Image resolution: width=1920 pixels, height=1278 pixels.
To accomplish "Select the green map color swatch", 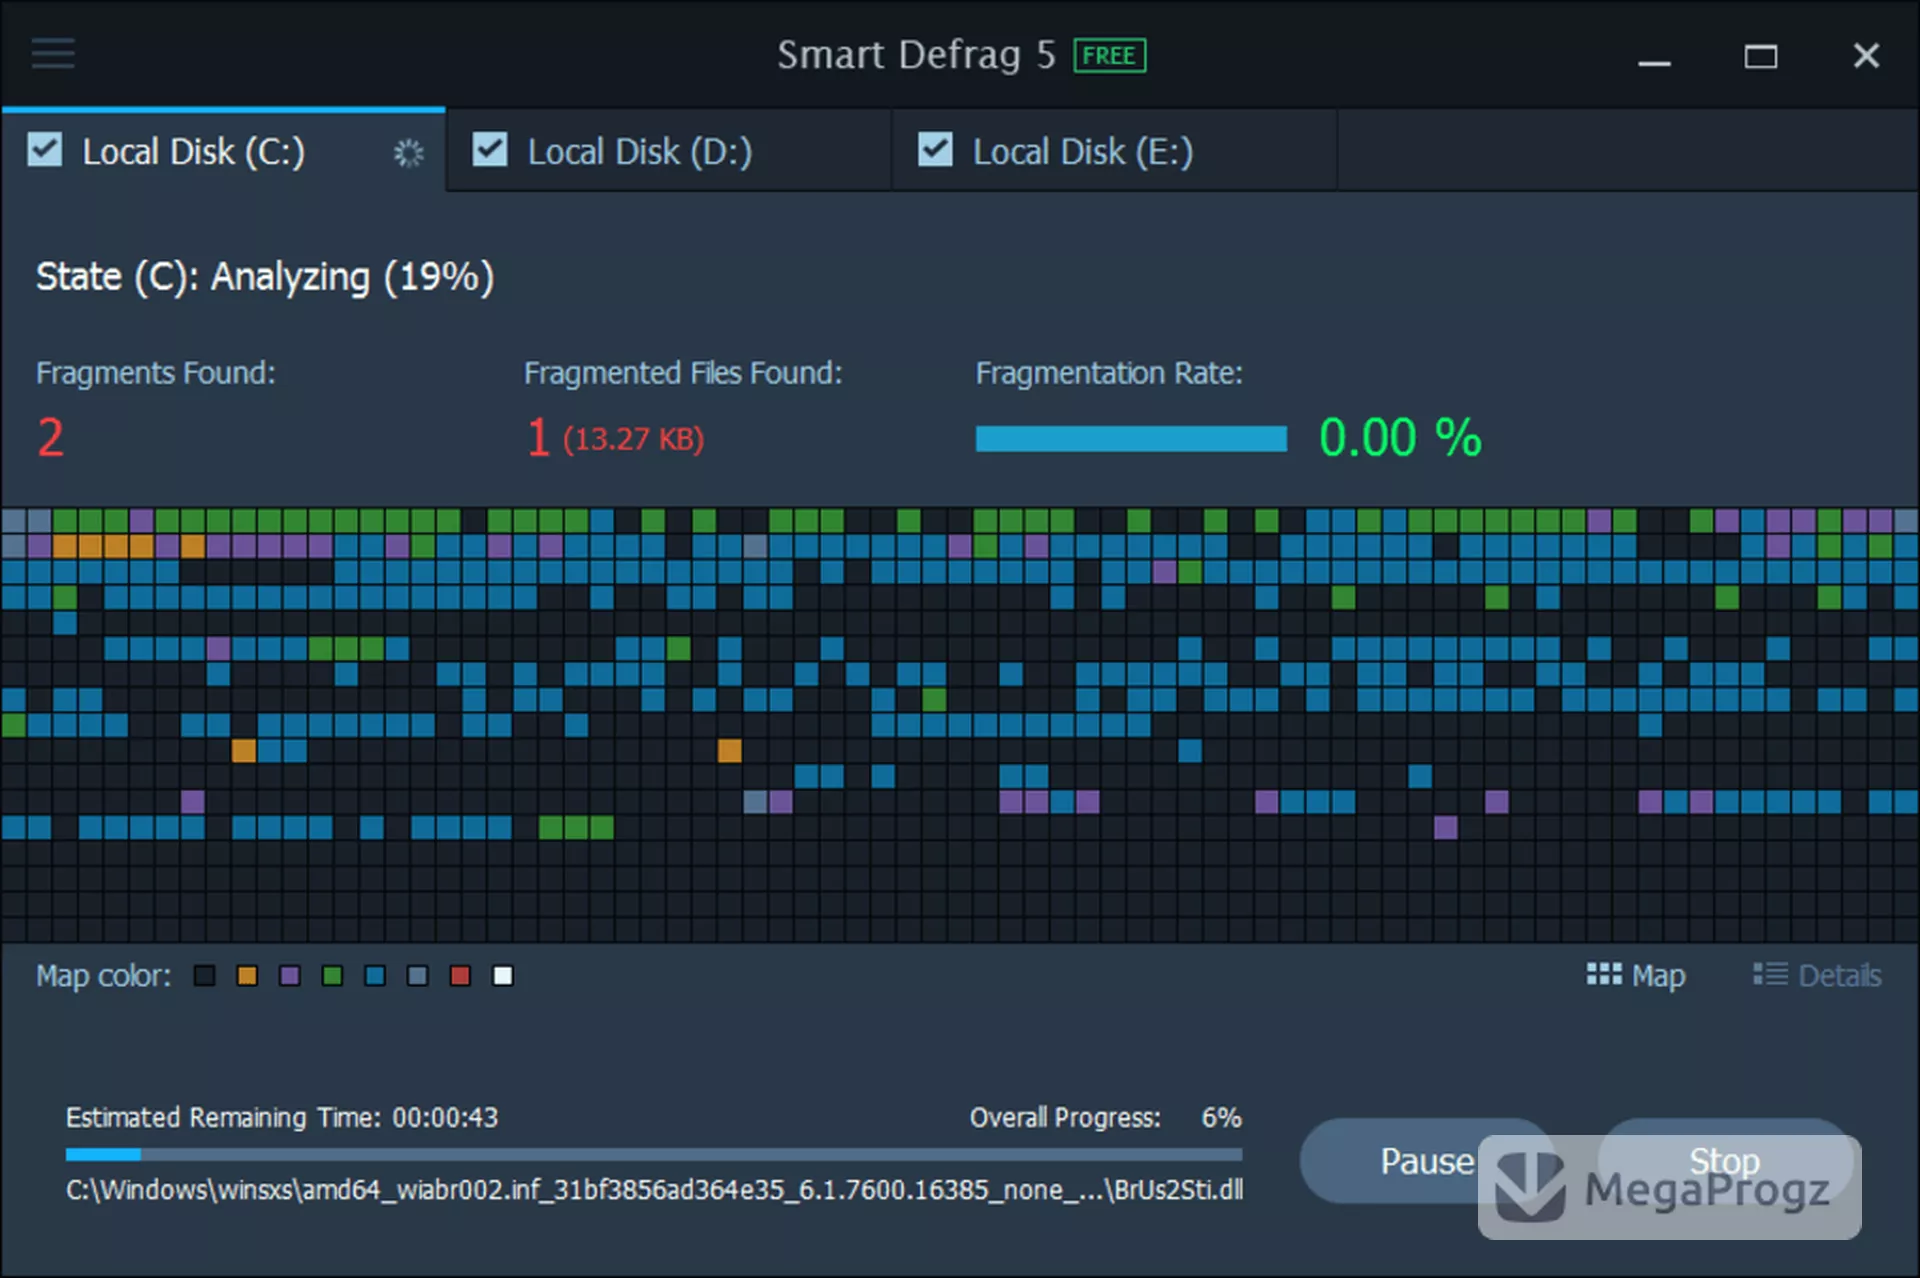I will coord(333,976).
